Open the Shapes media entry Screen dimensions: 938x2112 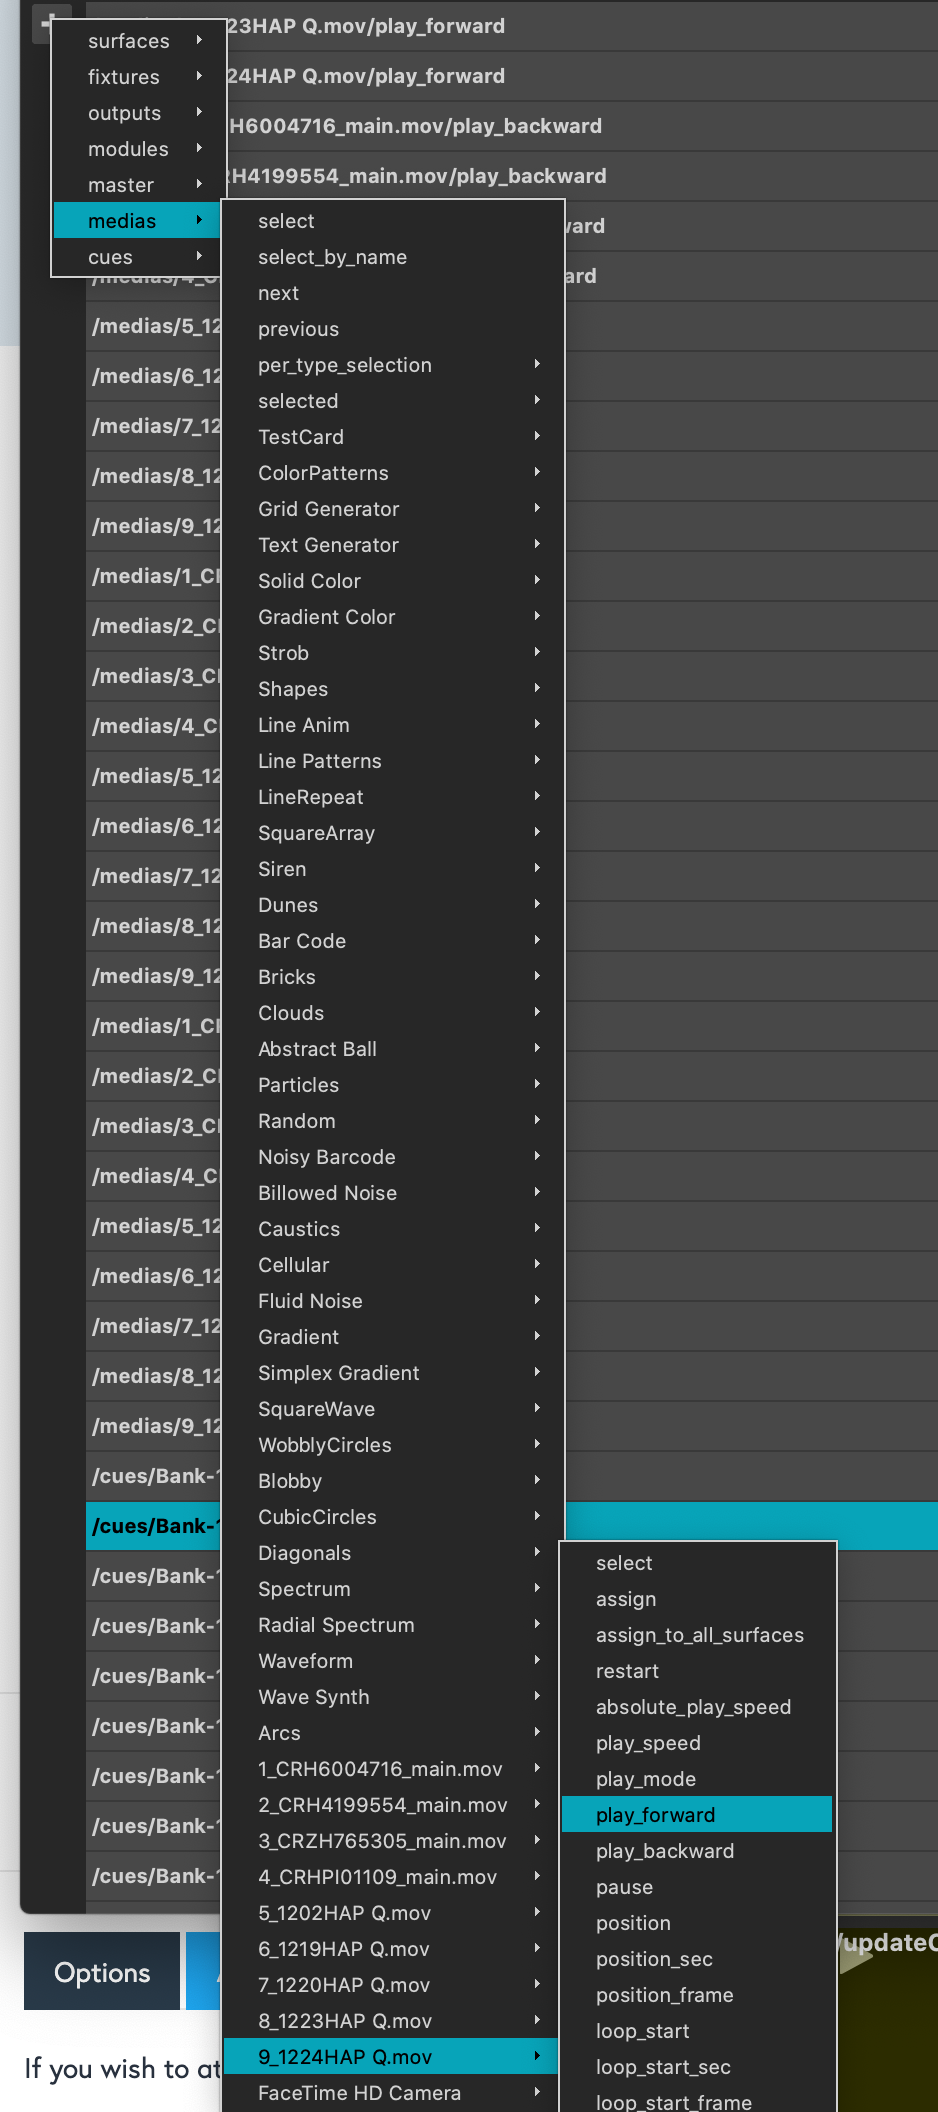[393, 689]
